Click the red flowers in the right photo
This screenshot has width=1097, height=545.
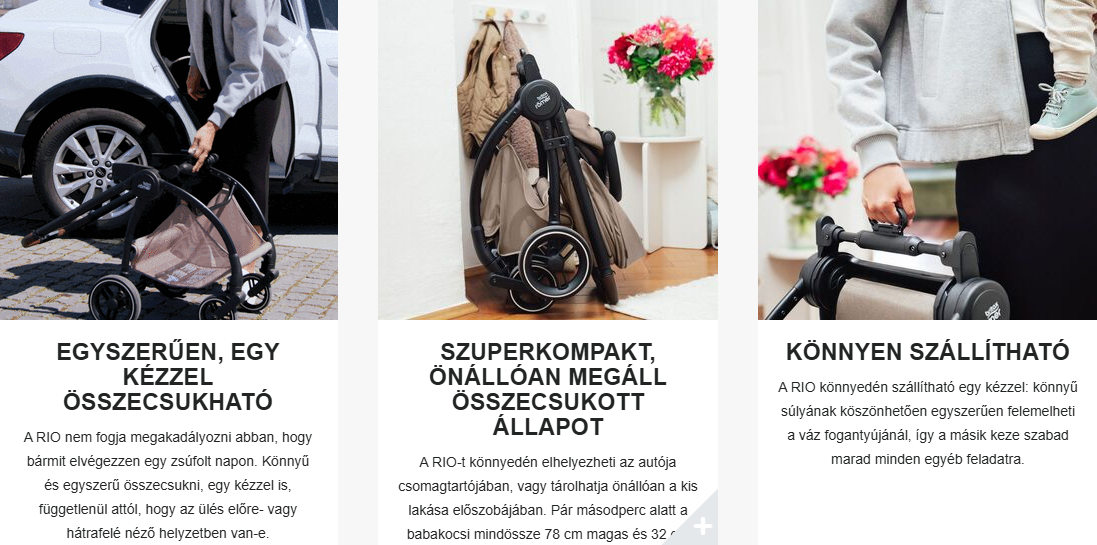pyautogui.click(x=806, y=168)
